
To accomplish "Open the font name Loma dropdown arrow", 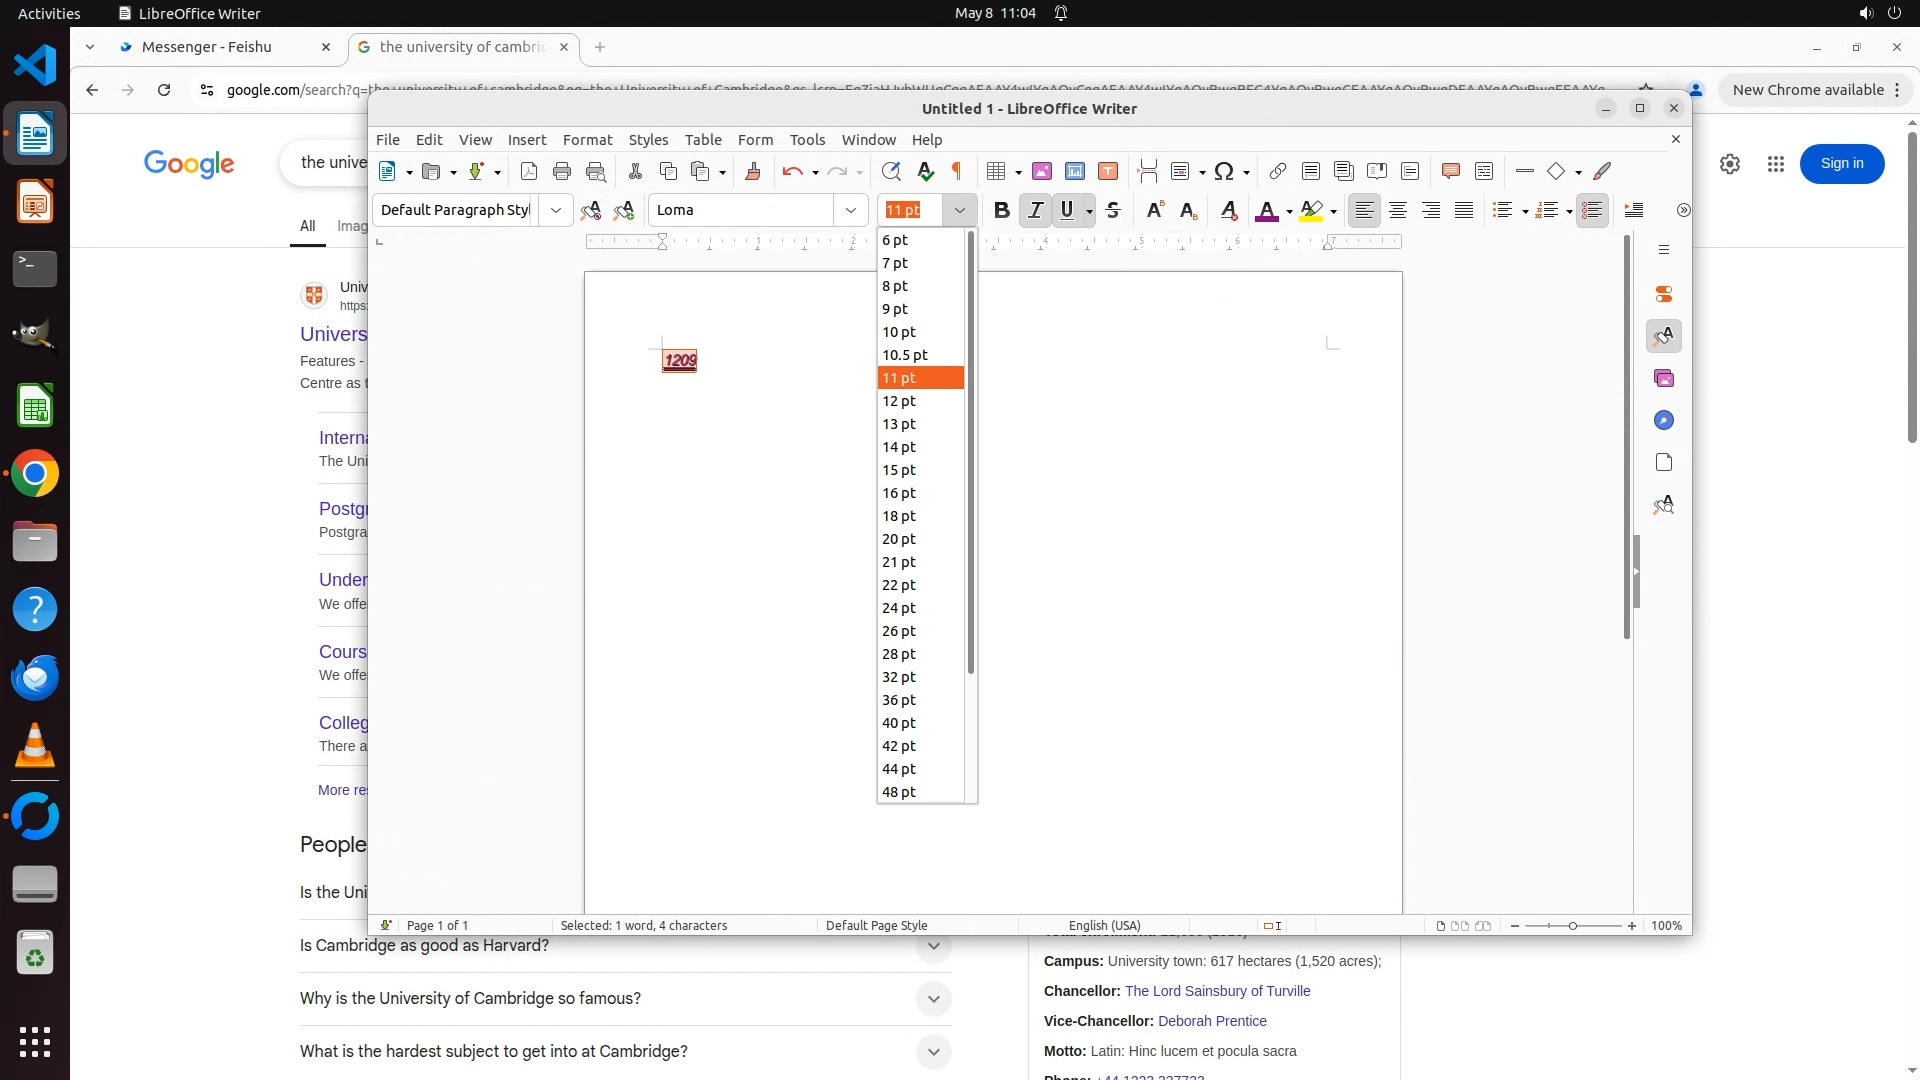I will point(851,210).
